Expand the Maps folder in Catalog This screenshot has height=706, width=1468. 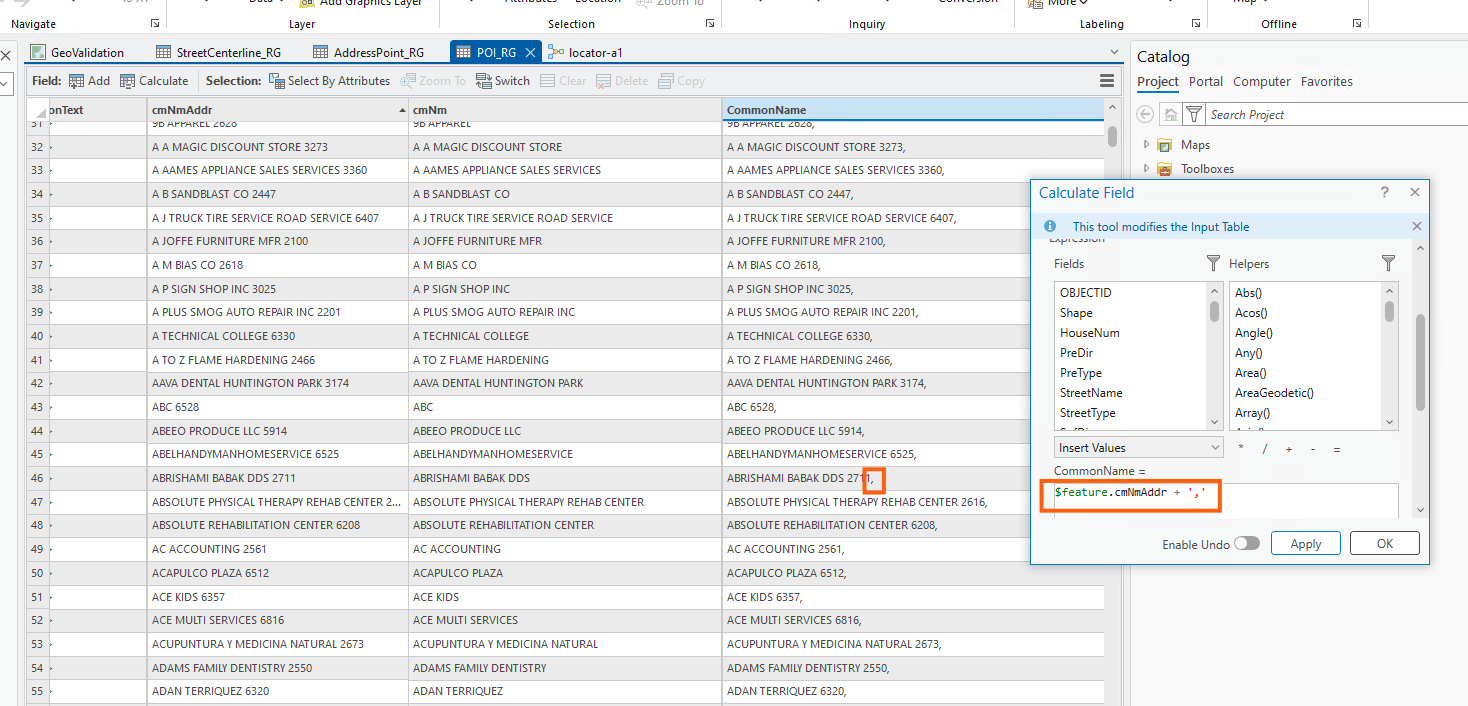click(1147, 145)
